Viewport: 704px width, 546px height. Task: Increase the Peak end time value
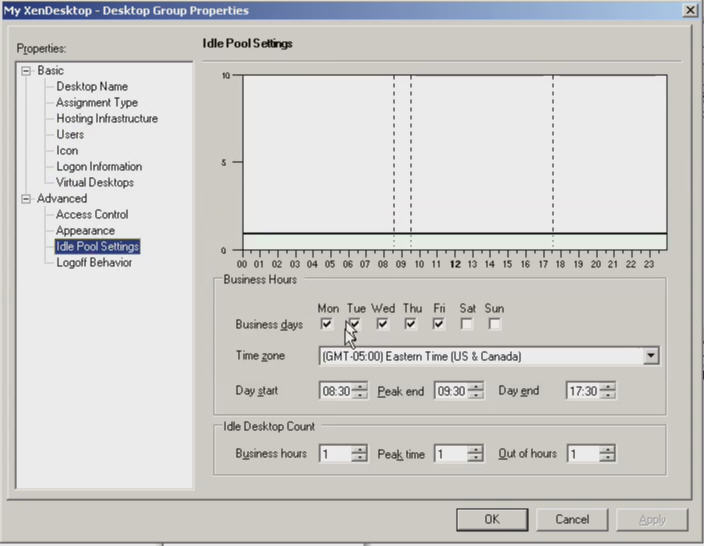point(476,387)
